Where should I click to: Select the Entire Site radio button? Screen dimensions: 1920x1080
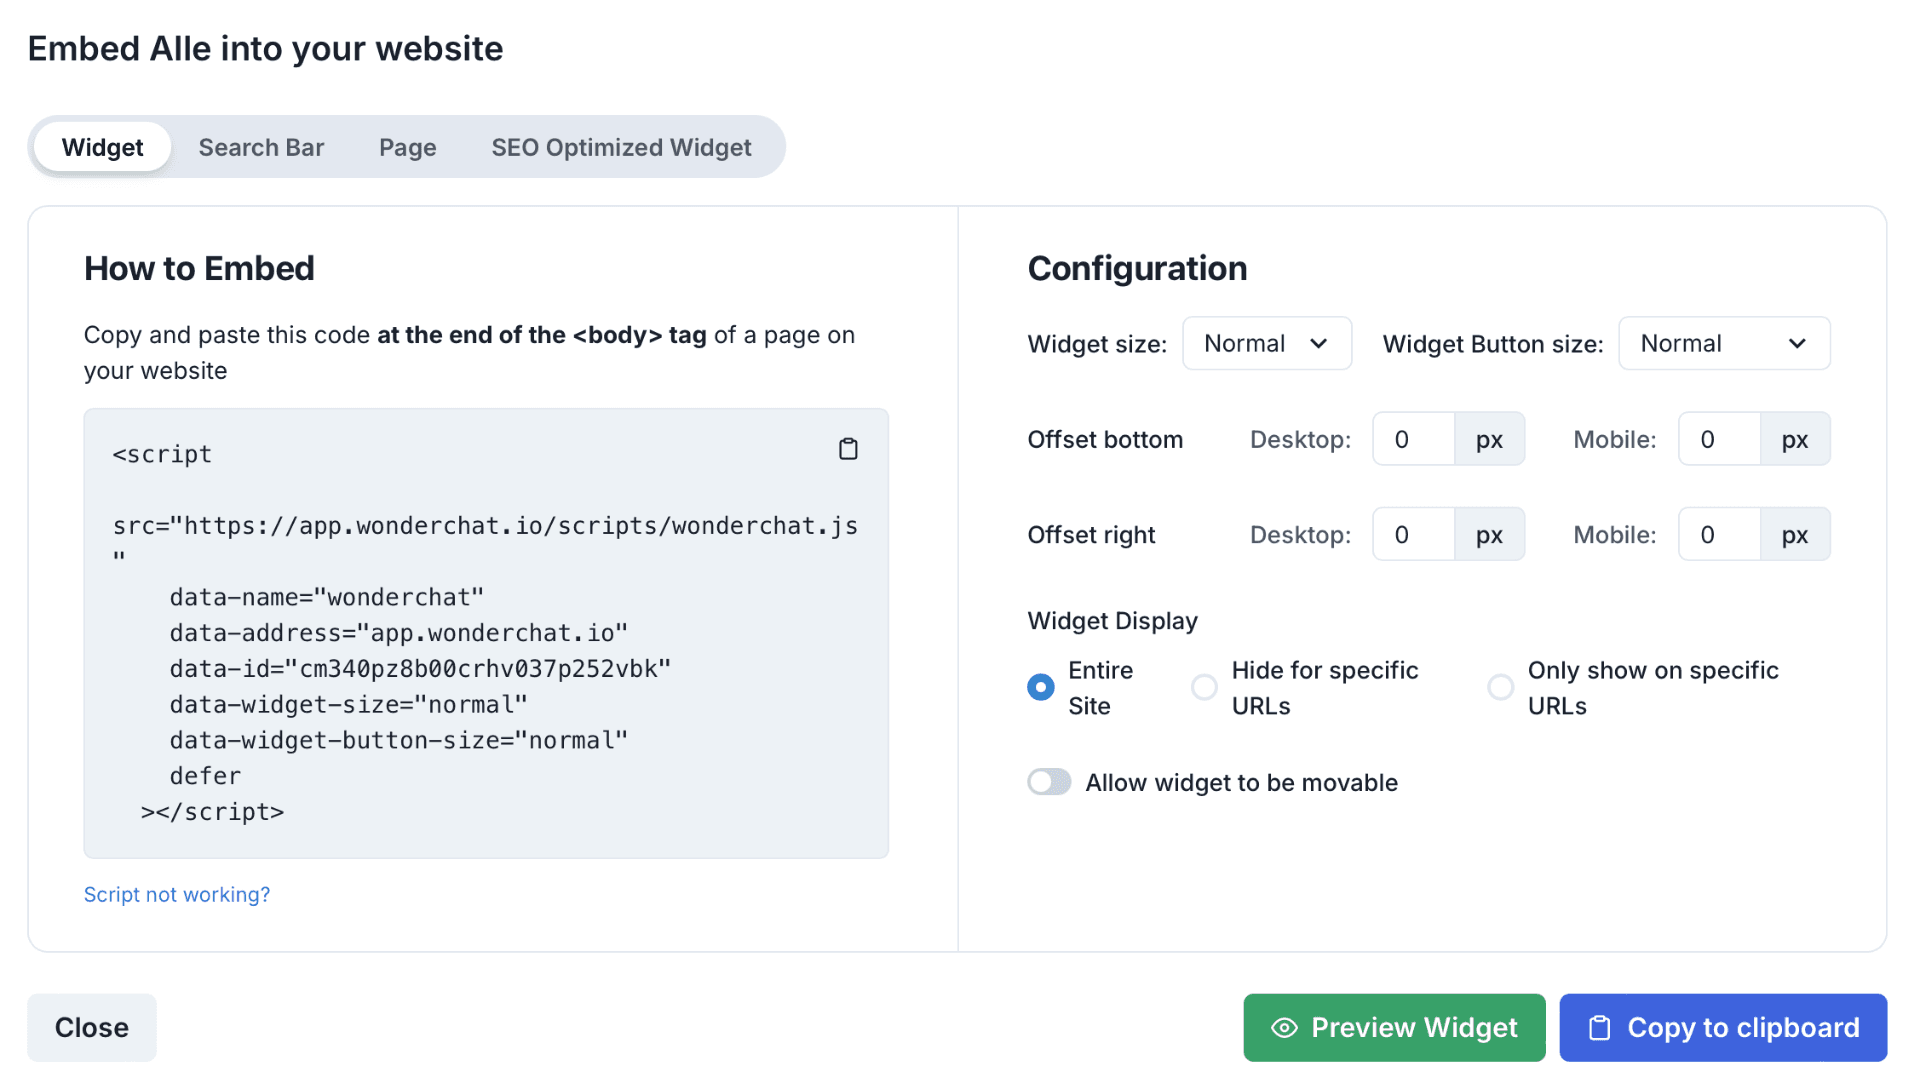1042,687
